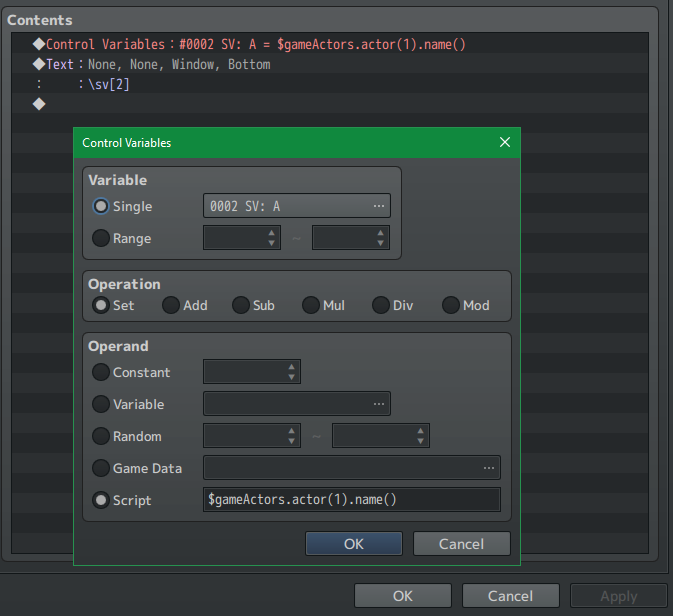Image resolution: width=673 pixels, height=616 pixels.
Task: Select the Constant operand option
Action: (101, 372)
